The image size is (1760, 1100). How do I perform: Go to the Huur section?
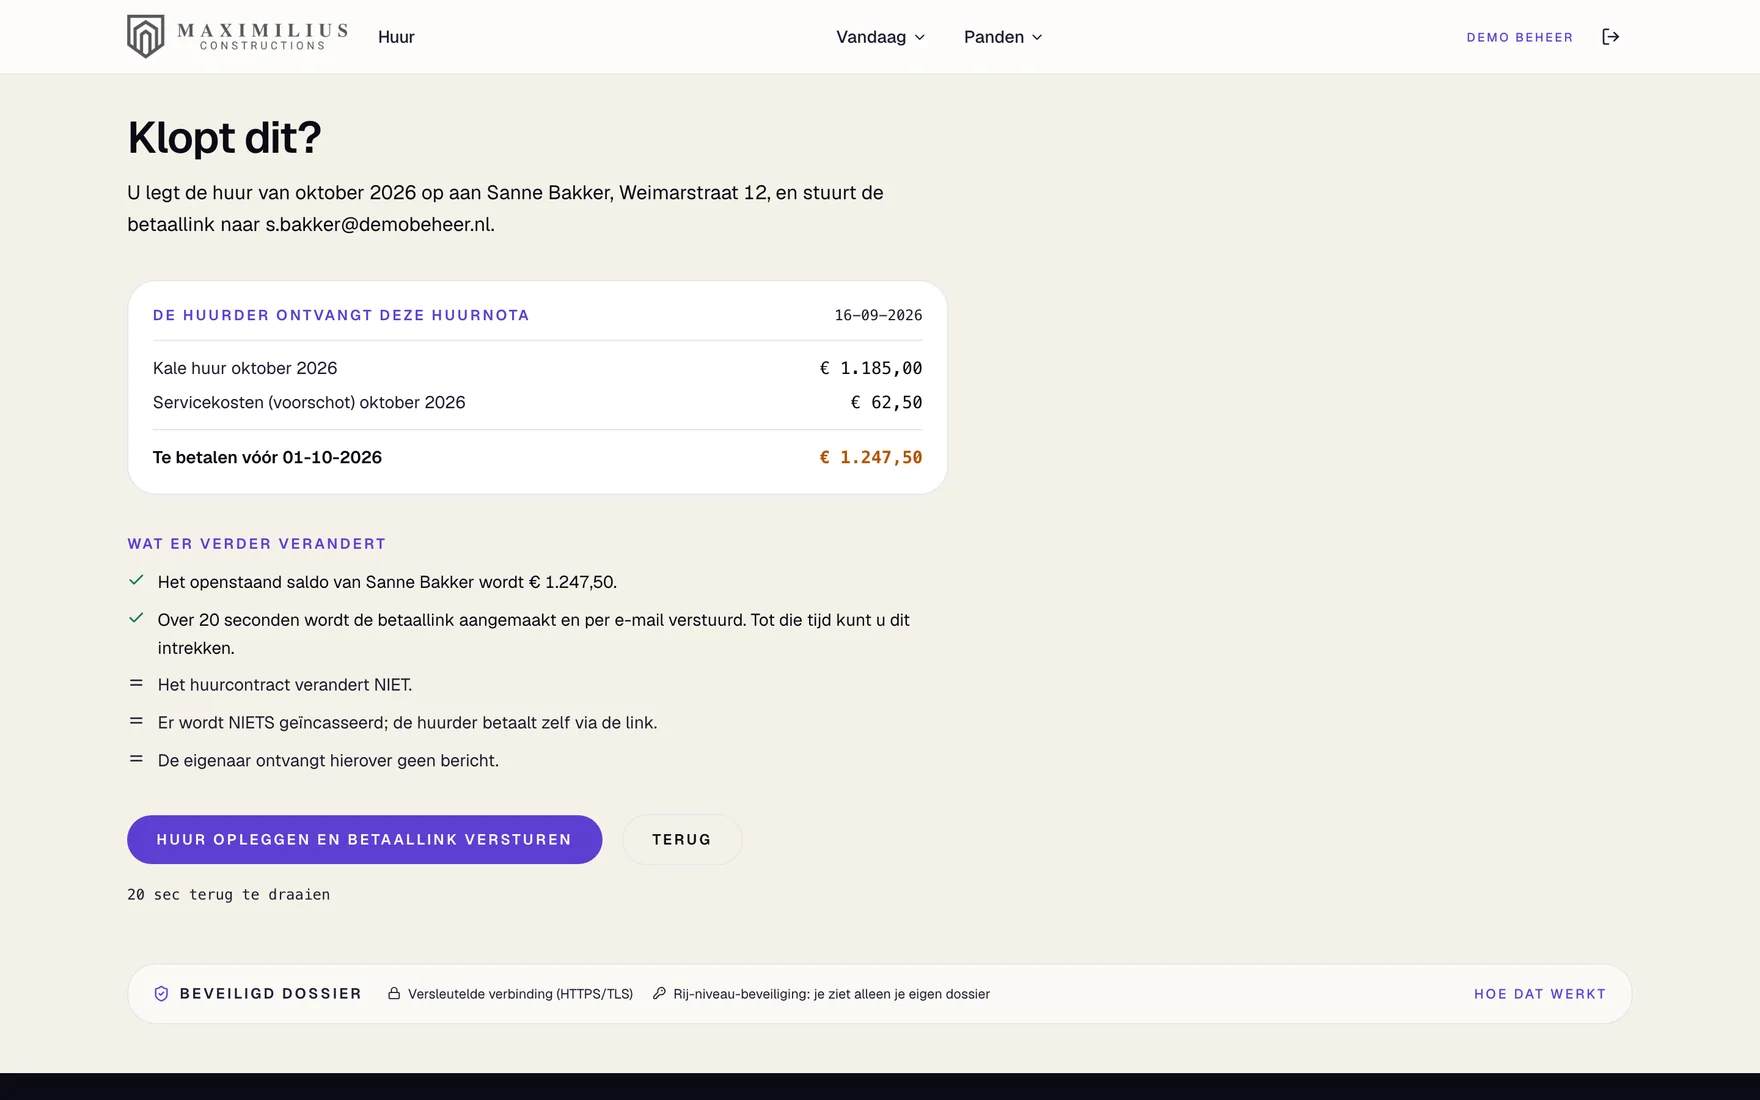pyautogui.click(x=396, y=37)
